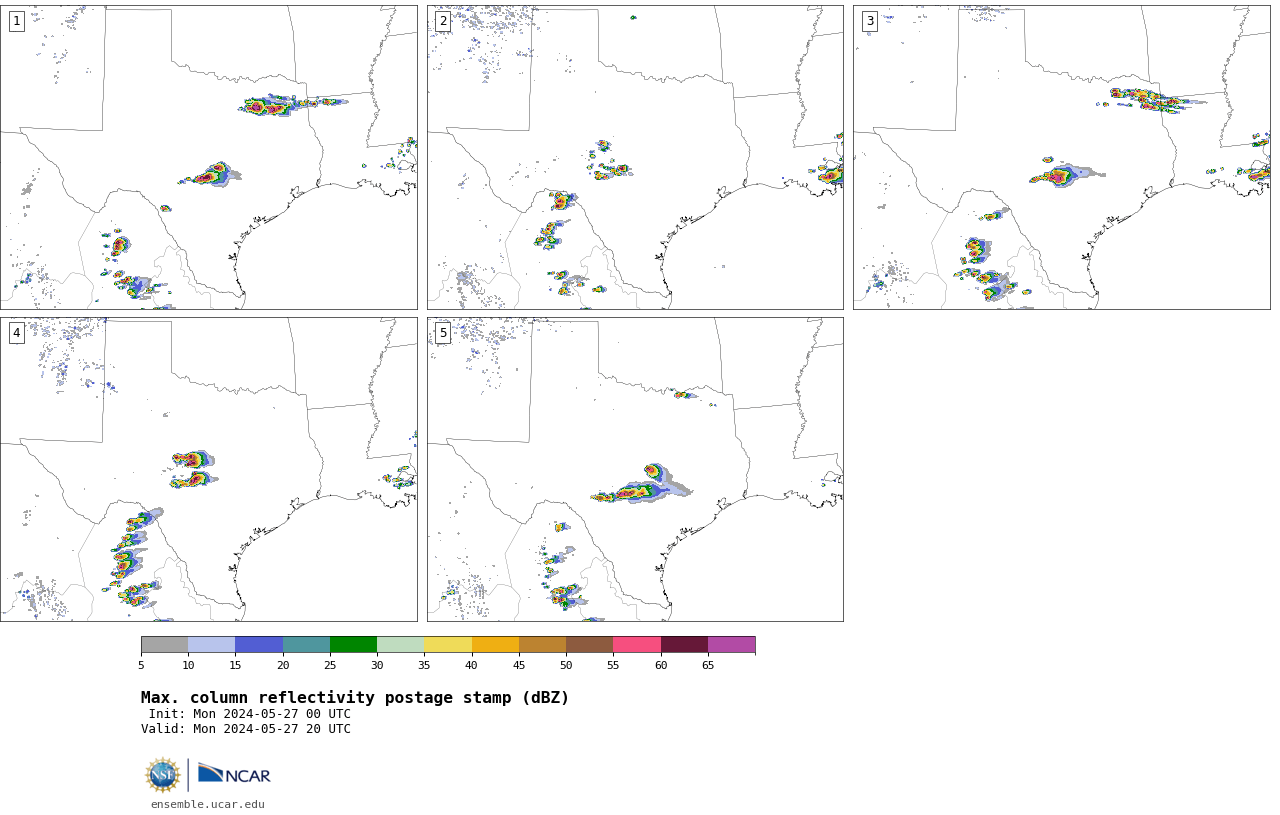1280x815 pixels.
Task: Click the ensemble.ucar.edu text
Action: pos(208,804)
